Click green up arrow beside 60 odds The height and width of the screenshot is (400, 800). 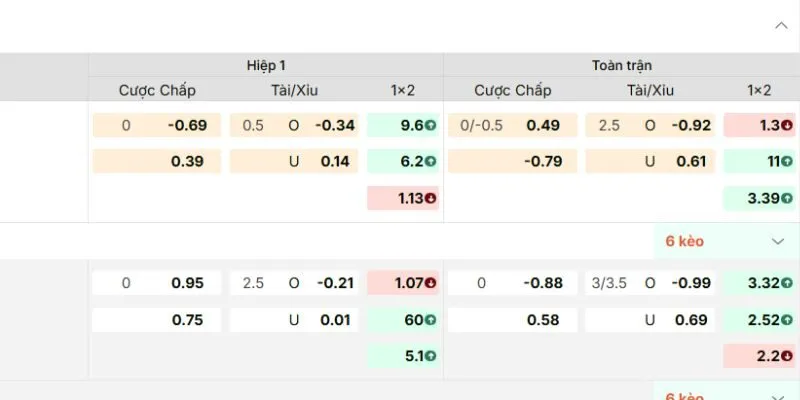(x=430, y=320)
